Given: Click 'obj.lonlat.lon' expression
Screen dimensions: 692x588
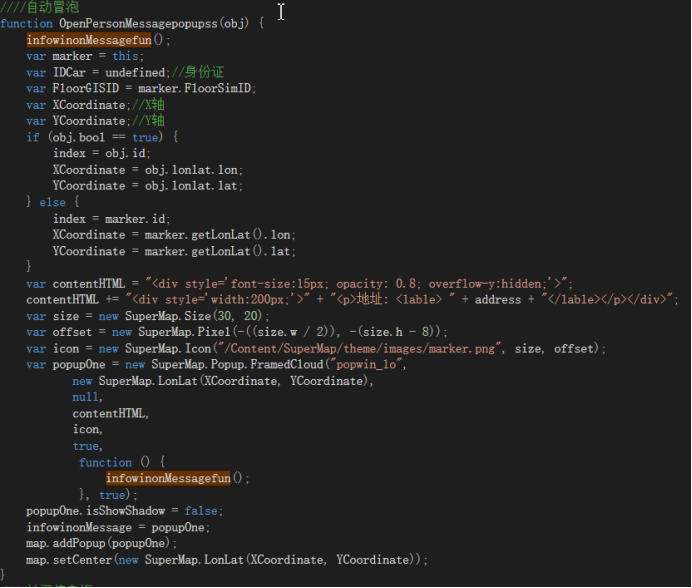Looking at the screenshot, I should pyautogui.click(x=192, y=170).
